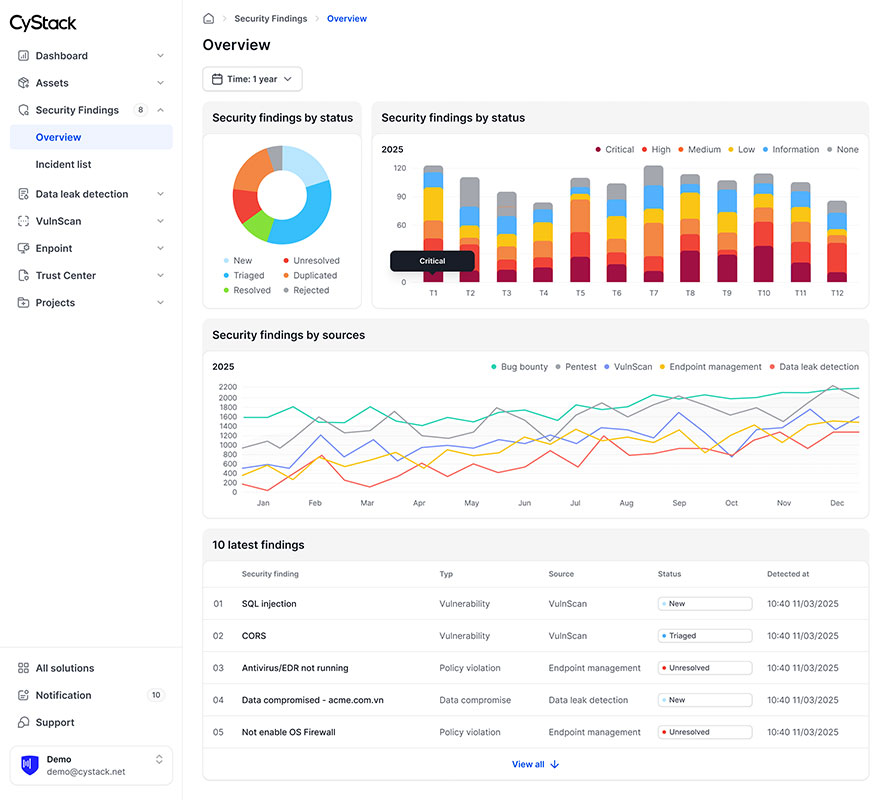Toggle the Critical legend in bar chart
This screenshot has height=800, width=889.
click(613, 150)
